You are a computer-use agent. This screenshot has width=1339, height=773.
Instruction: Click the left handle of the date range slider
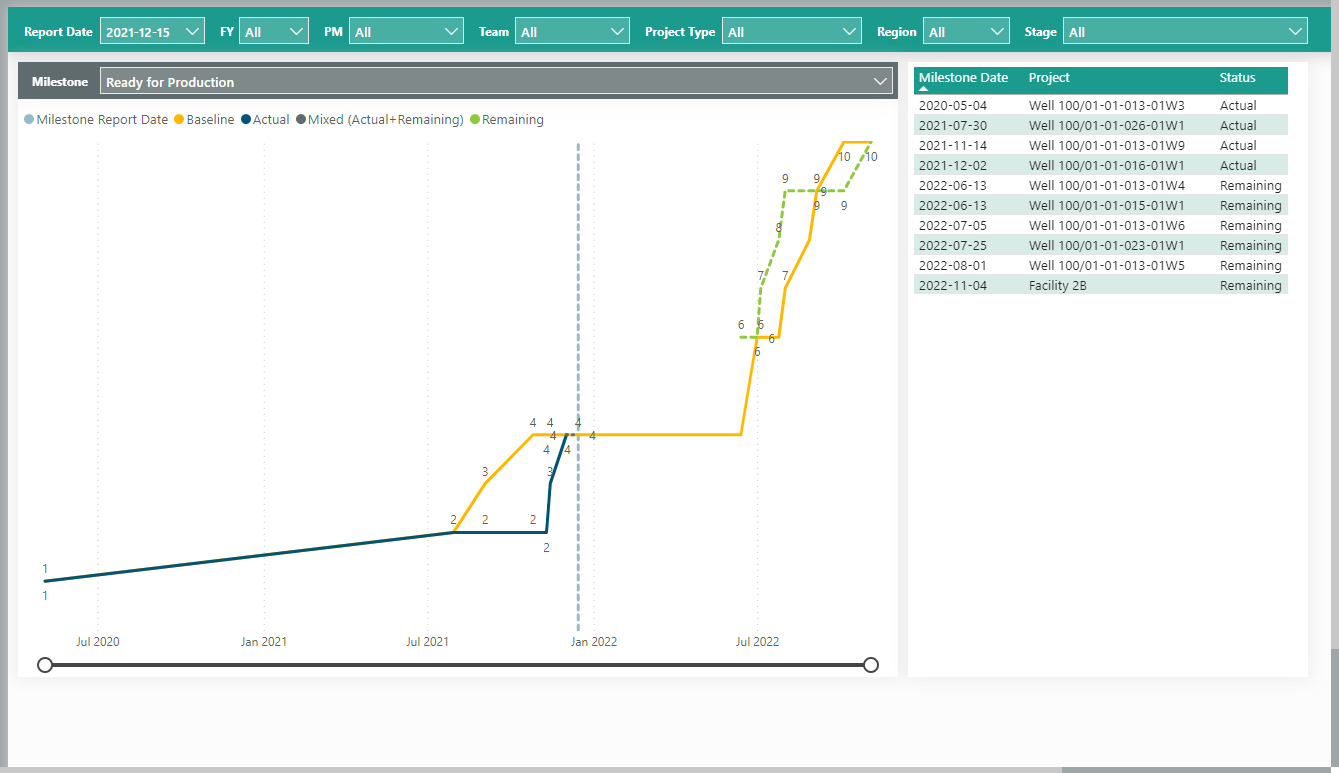(45, 665)
